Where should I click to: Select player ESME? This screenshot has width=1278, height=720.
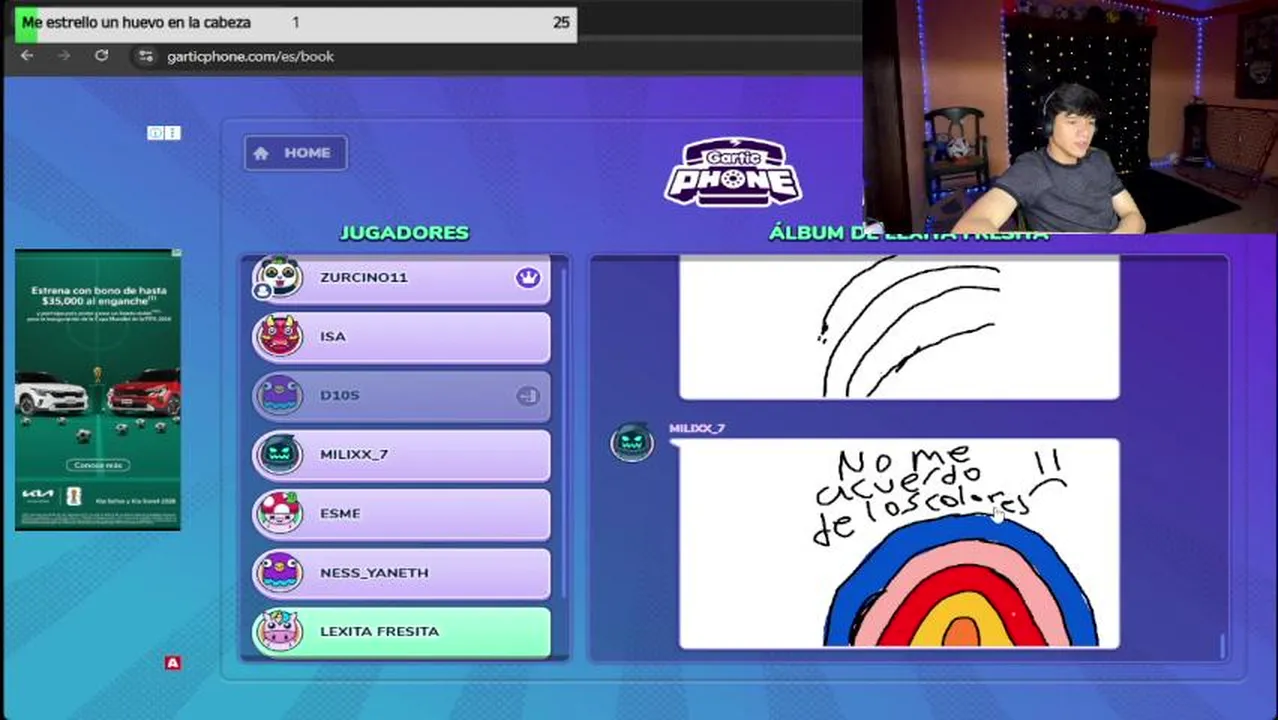pyautogui.click(x=401, y=514)
